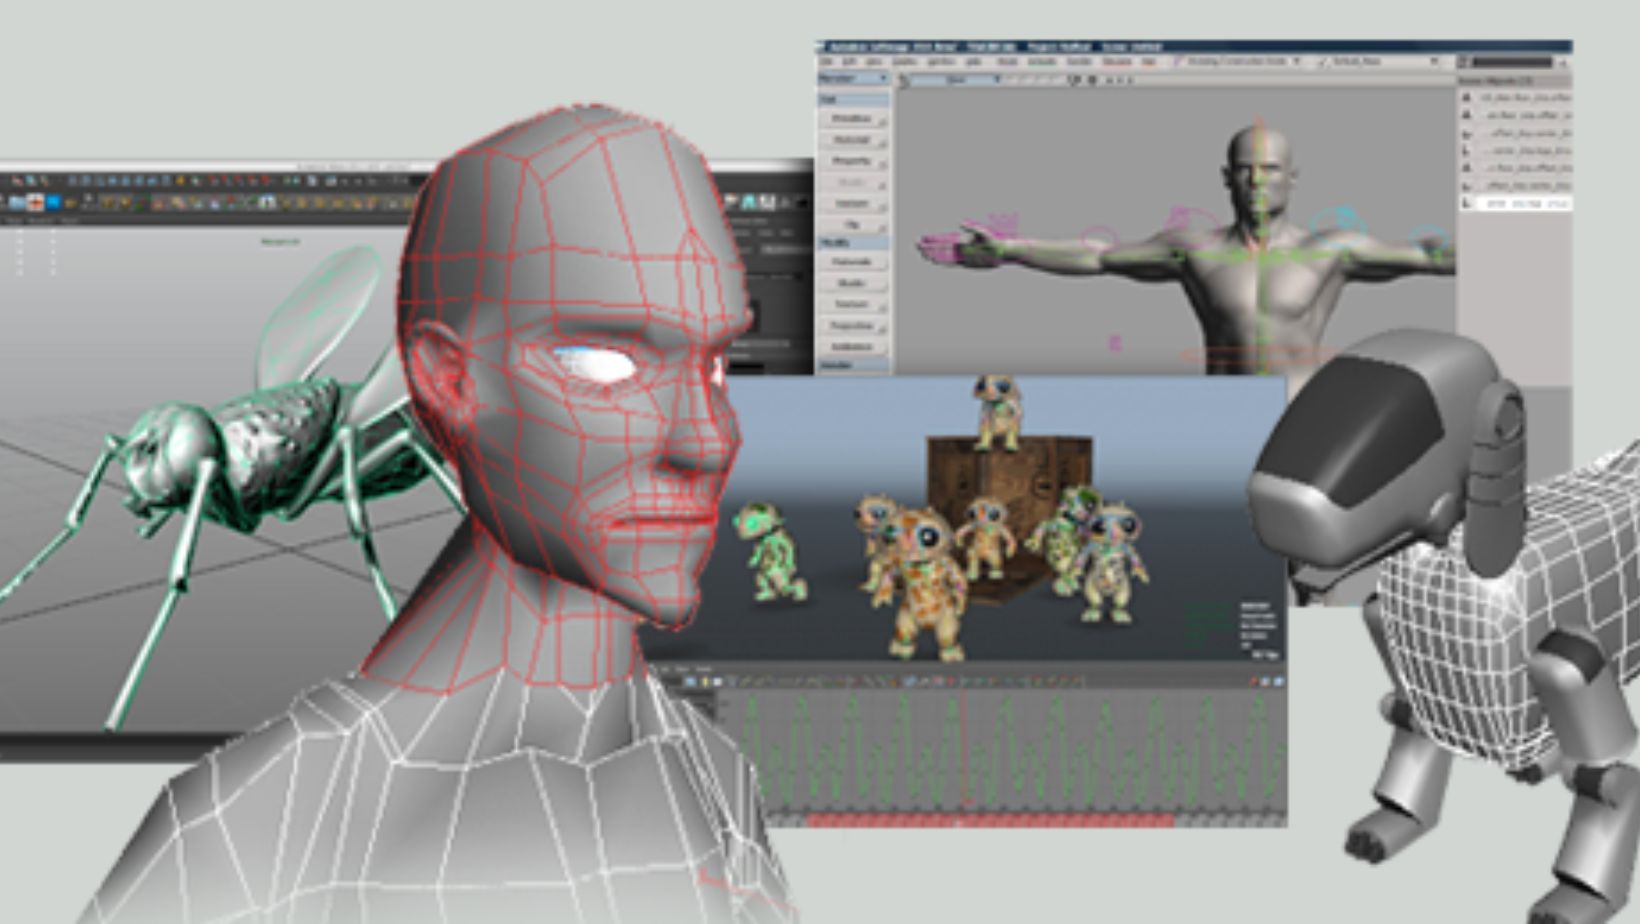Click the arrow tool icon left of viewport toolbar
This screenshot has height=924, width=1640.
(x=905, y=80)
